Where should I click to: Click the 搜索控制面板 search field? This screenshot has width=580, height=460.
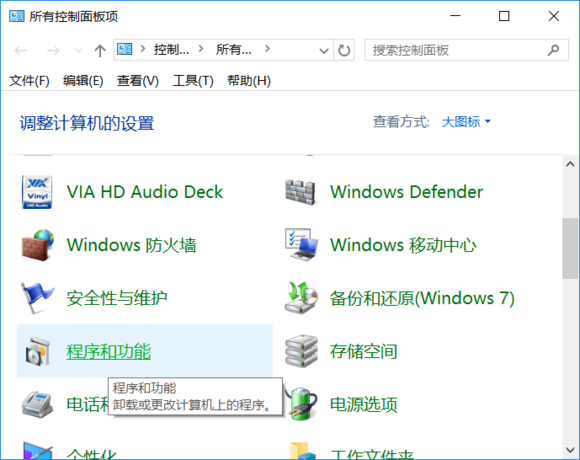pyautogui.click(x=466, y=50)
